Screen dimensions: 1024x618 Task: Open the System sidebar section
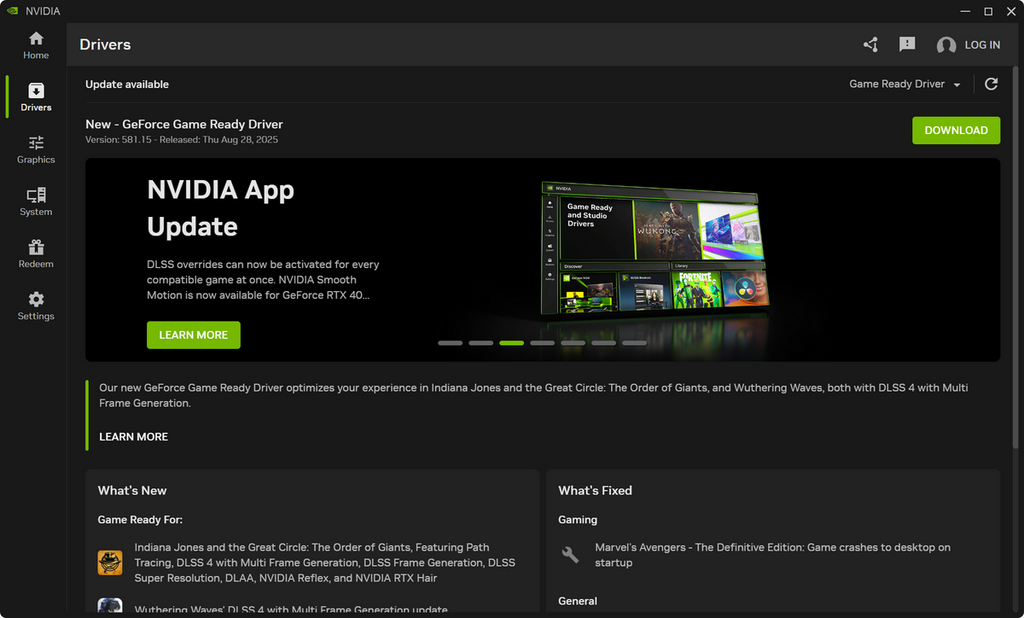click(36, 202)
